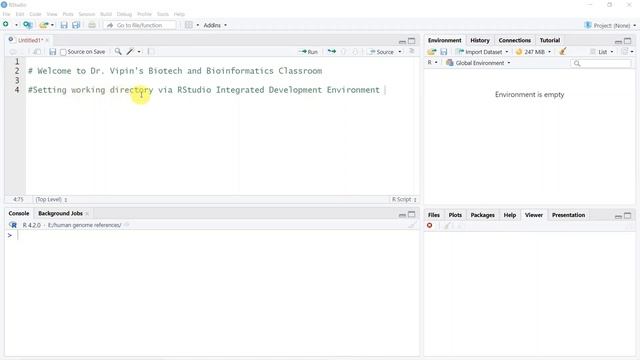
Task: Click the Re-run previous code icon
Action: [332, 51]
